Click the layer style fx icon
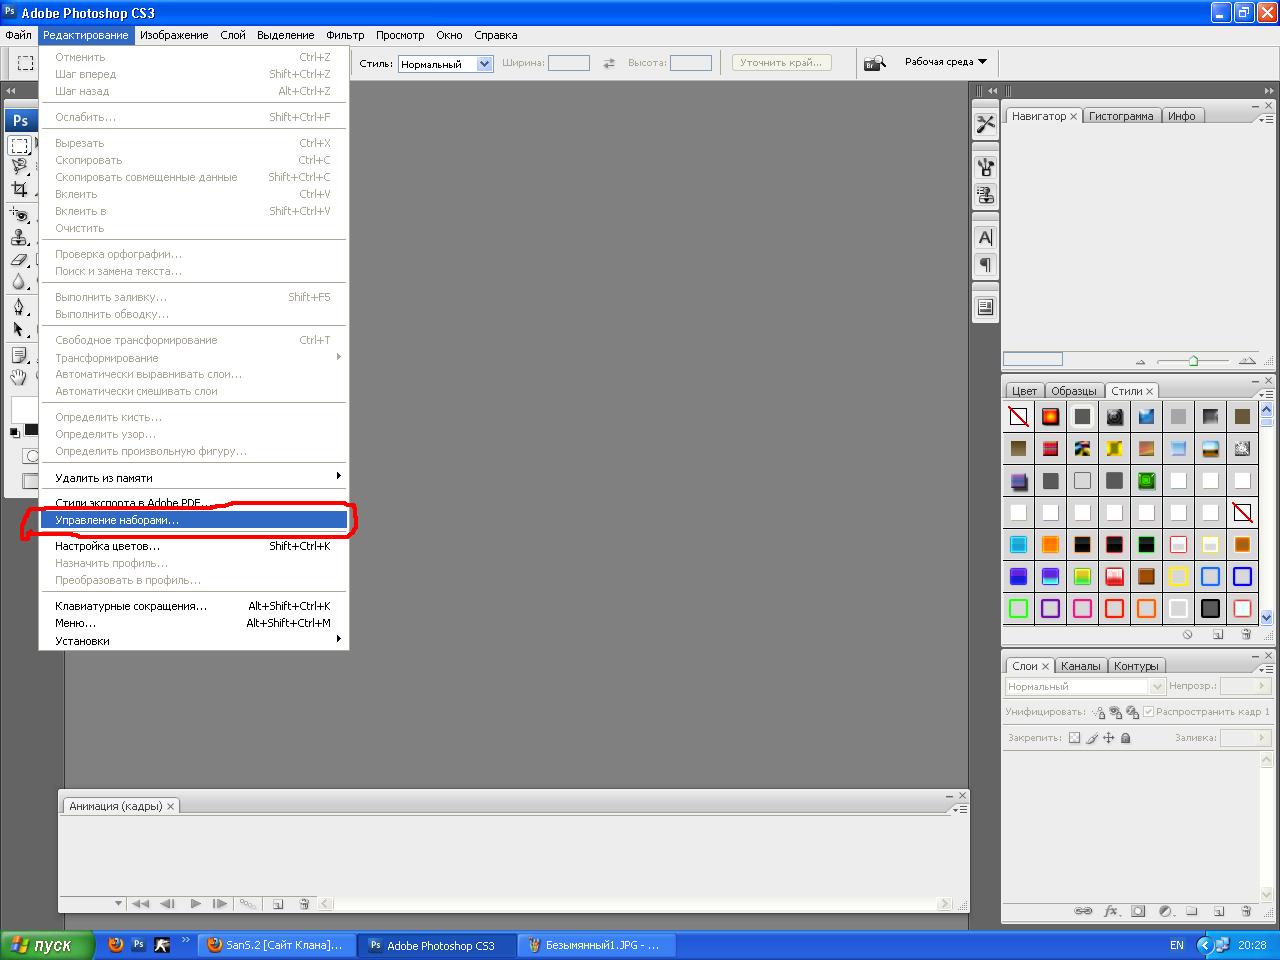Image resolution: width=1280 pixels, height=960 pixels. click(1111, 911)
